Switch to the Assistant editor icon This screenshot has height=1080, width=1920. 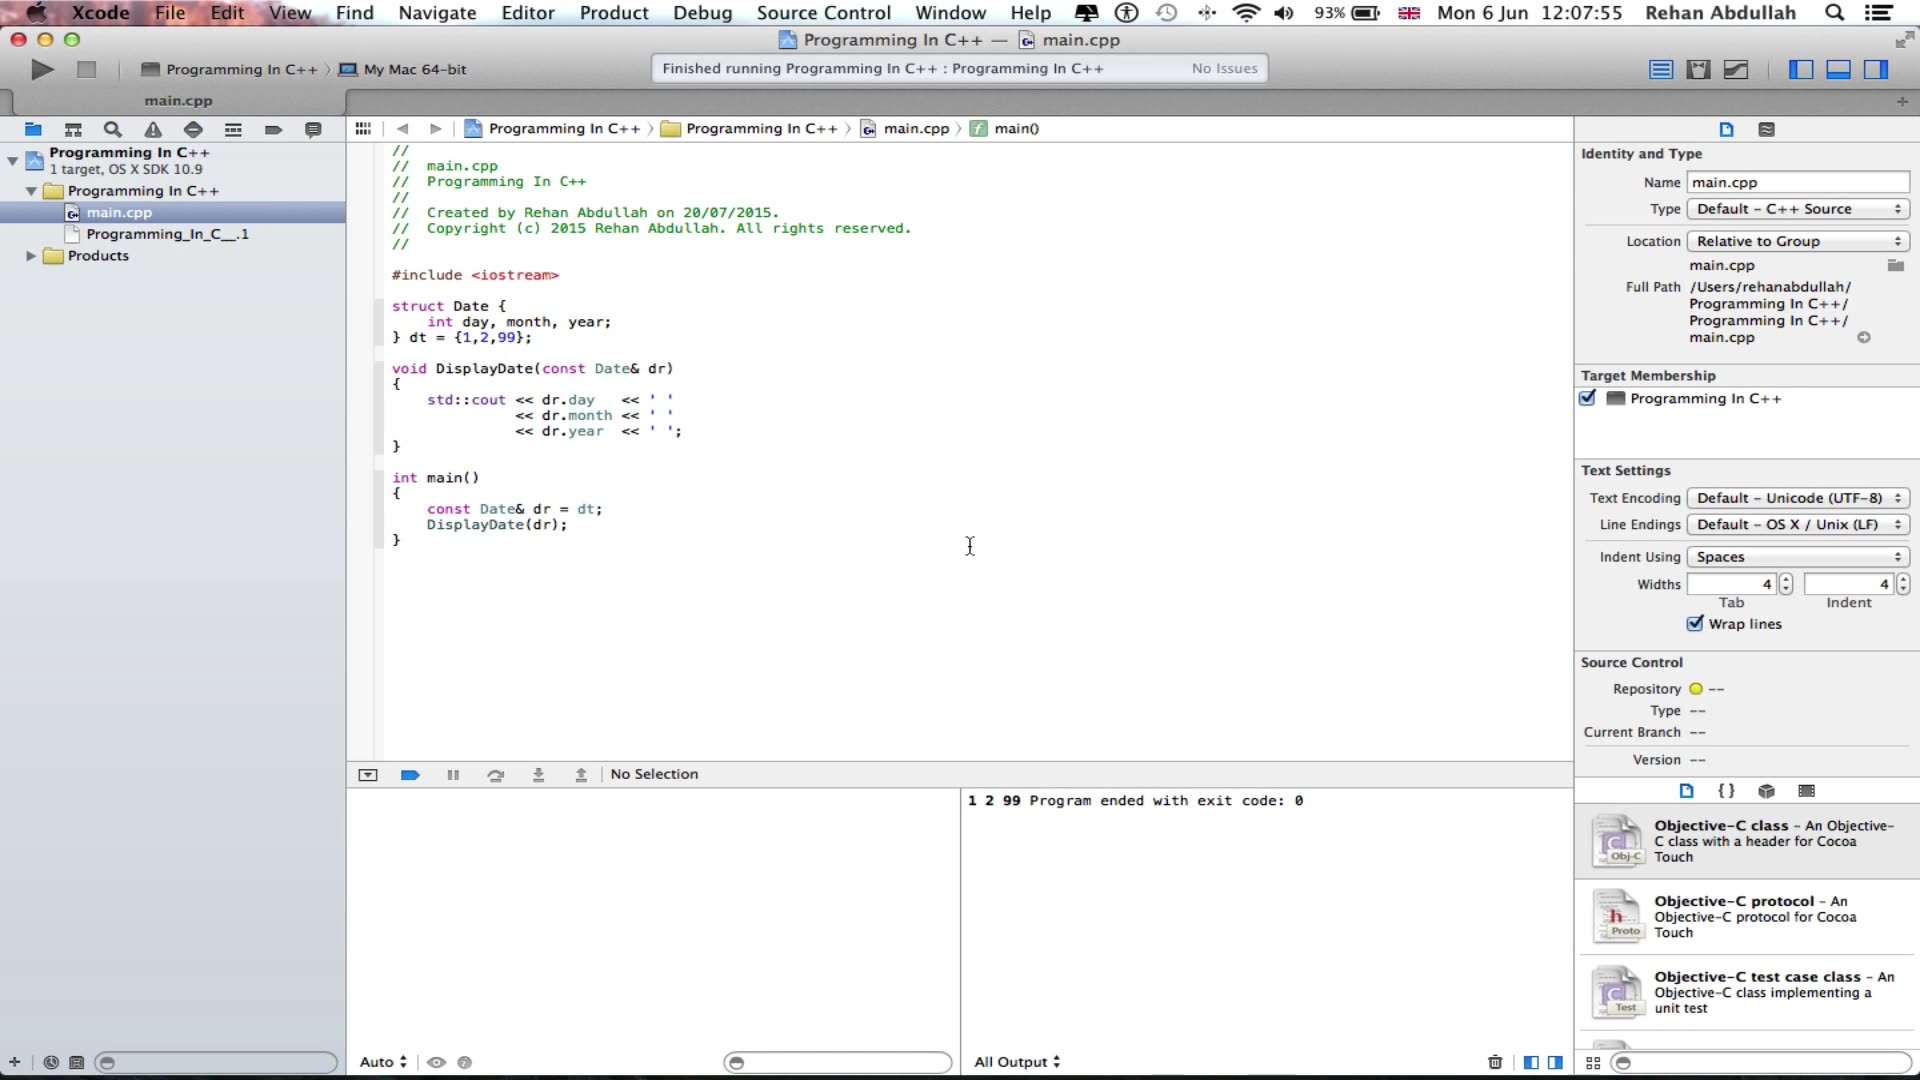click(x=1698, y=69)
